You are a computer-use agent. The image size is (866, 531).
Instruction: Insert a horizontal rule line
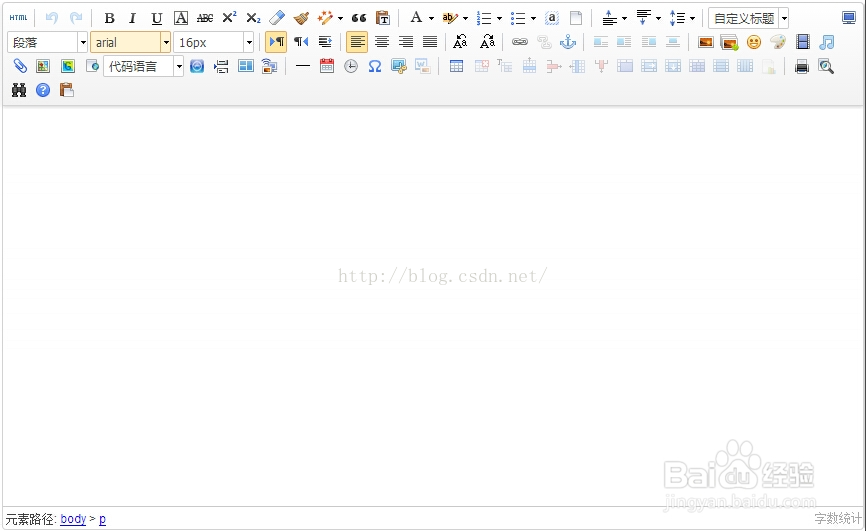tap(303, 66)
